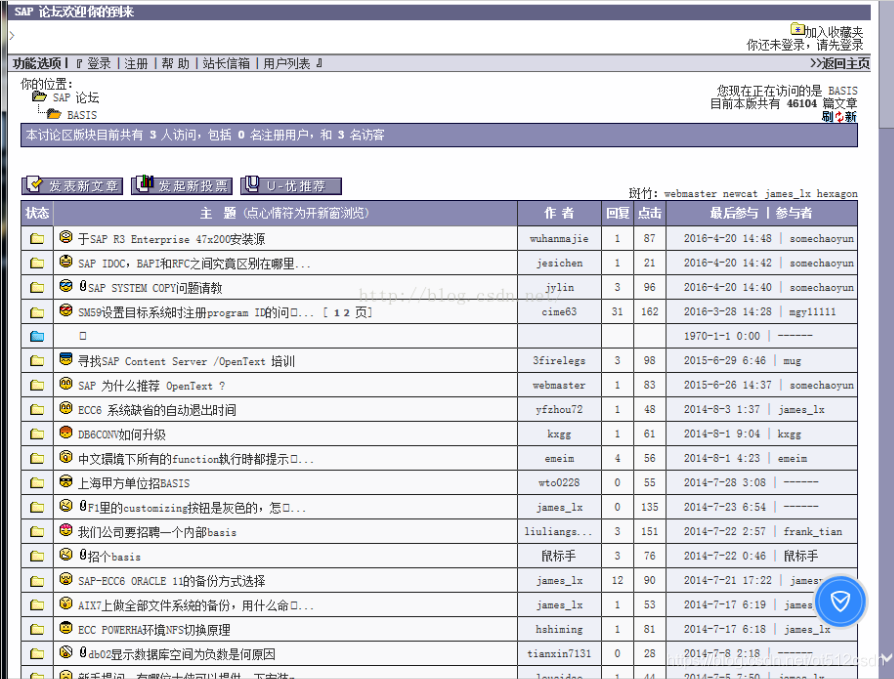This screenshot has width=894, height=679.
Task: Click mood icon of SAP-ECC6 ORACLE thread
Action: click(66, 579)
